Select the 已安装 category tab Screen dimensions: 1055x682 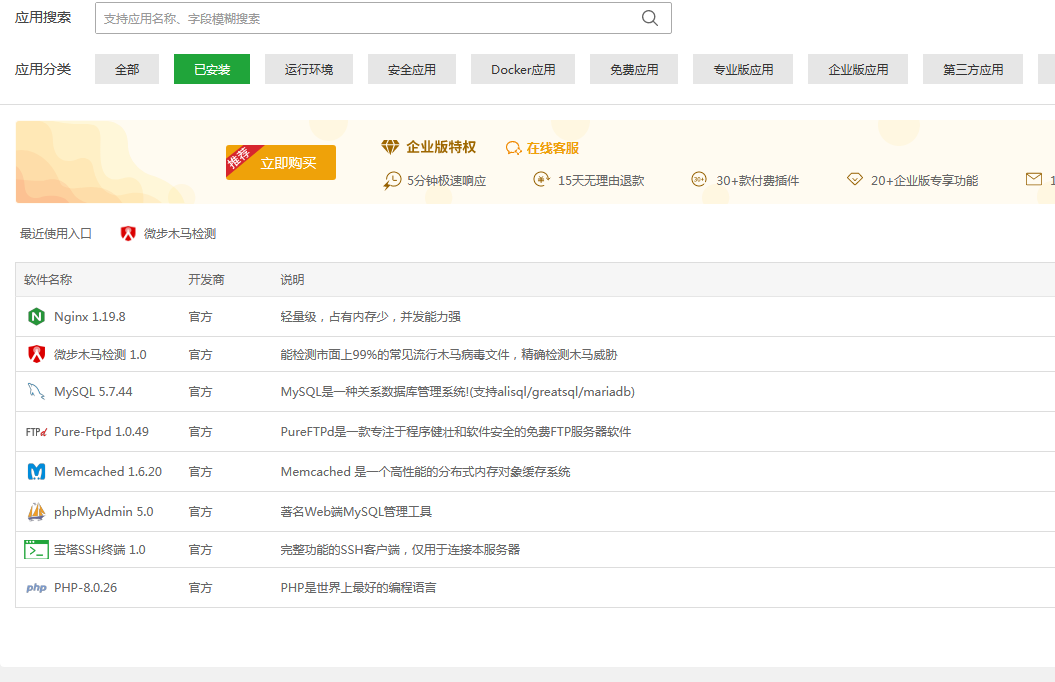coord(212,69)
